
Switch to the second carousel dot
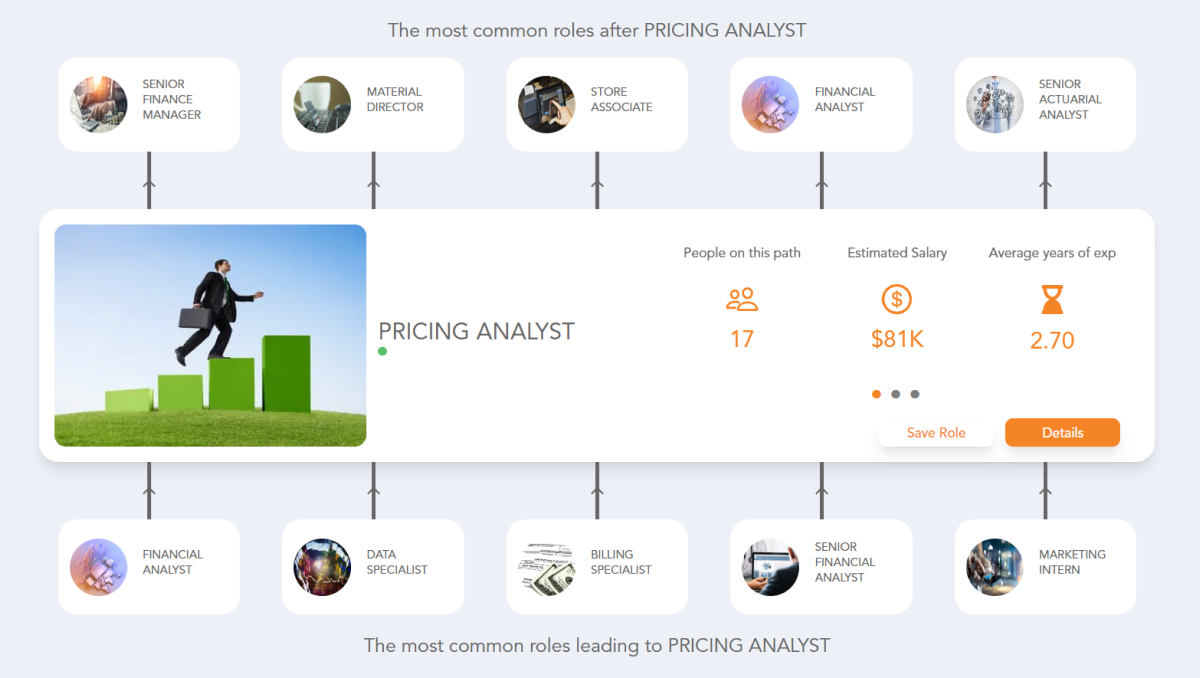click(x=896, y=394)
